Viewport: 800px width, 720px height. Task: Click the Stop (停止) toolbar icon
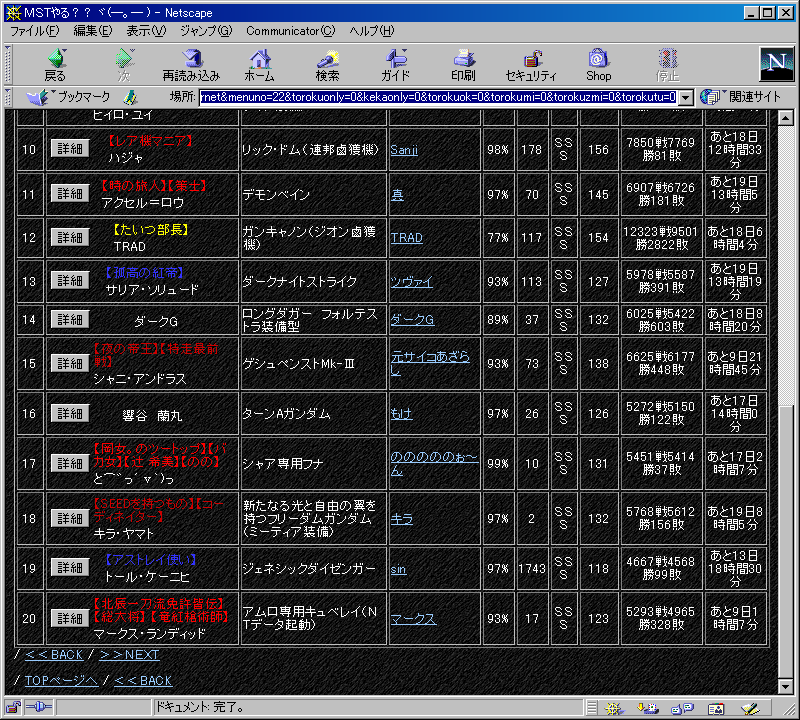coord(667,65)
